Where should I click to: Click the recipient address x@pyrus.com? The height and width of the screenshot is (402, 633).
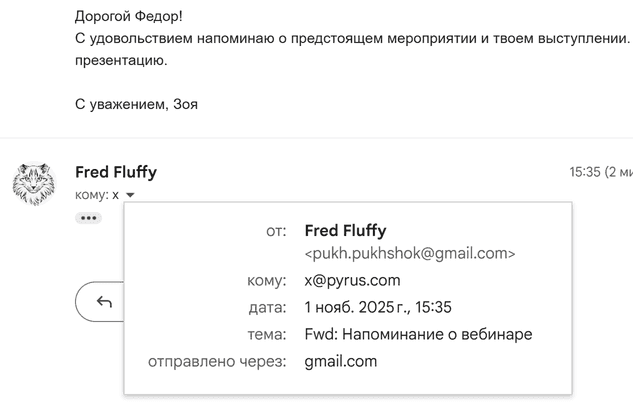(x=352, y=280)
